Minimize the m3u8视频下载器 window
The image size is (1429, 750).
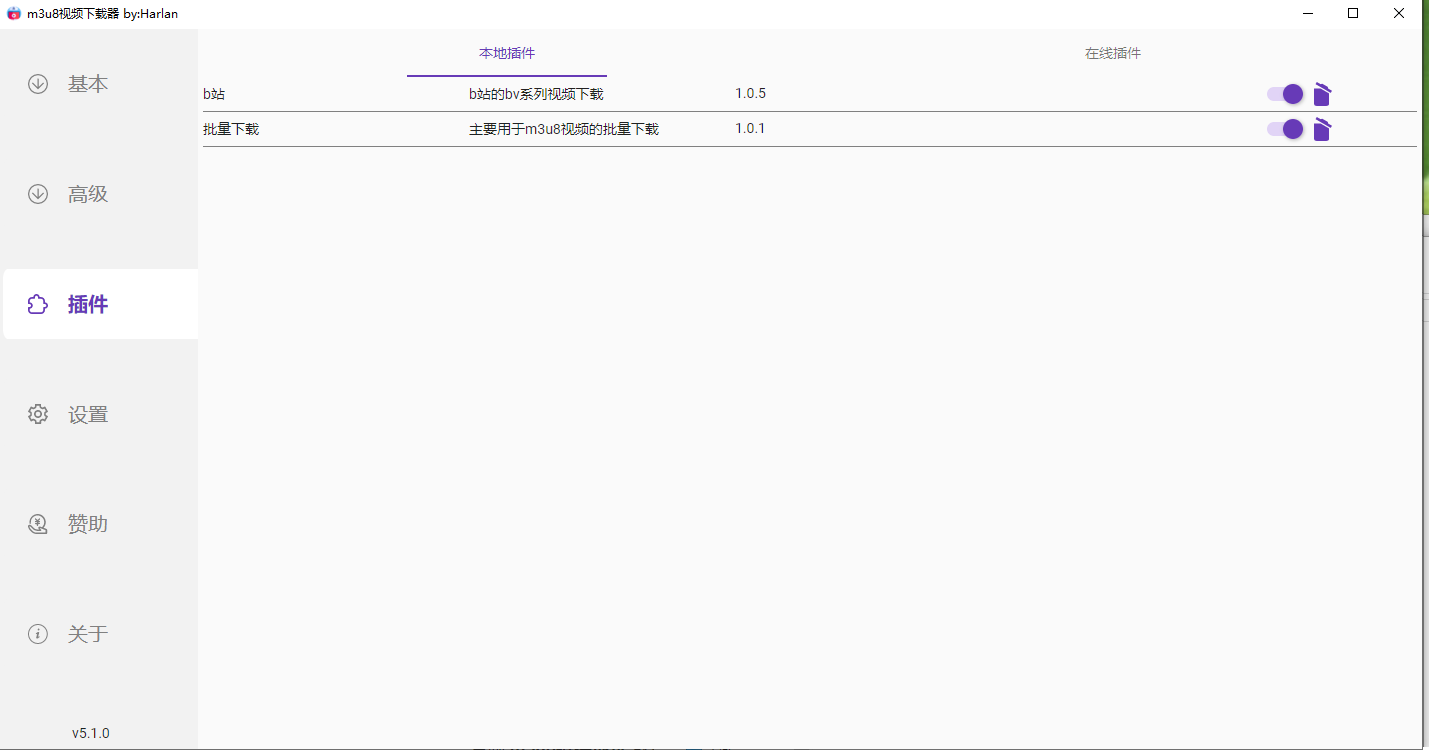pyautogui.click(x=1307, y=13)
